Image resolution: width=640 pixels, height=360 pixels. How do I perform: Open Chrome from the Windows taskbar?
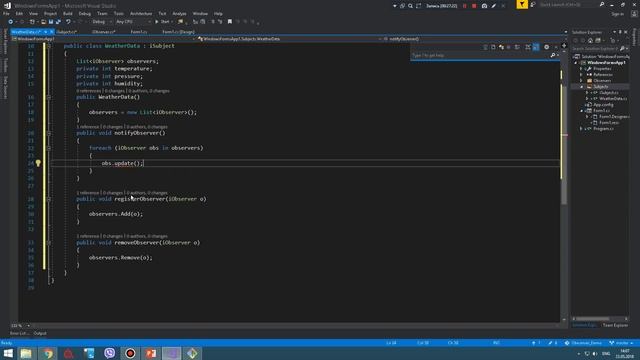[48, 353]
